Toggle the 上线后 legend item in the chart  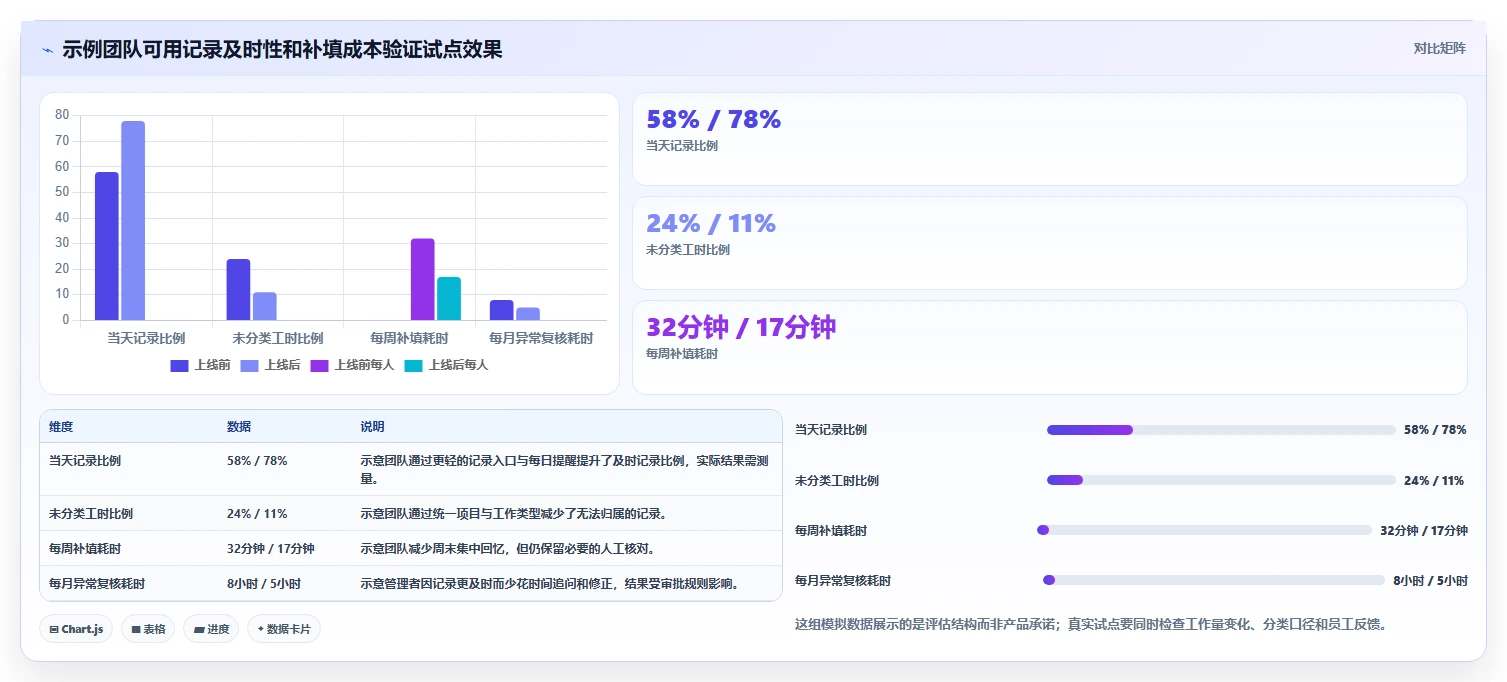270,365
